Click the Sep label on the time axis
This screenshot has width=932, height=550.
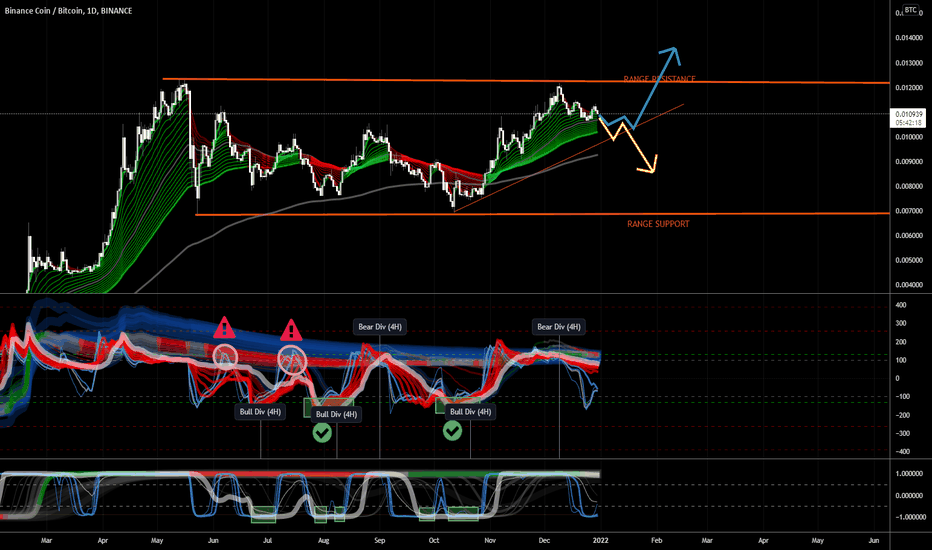coord(379,540)
